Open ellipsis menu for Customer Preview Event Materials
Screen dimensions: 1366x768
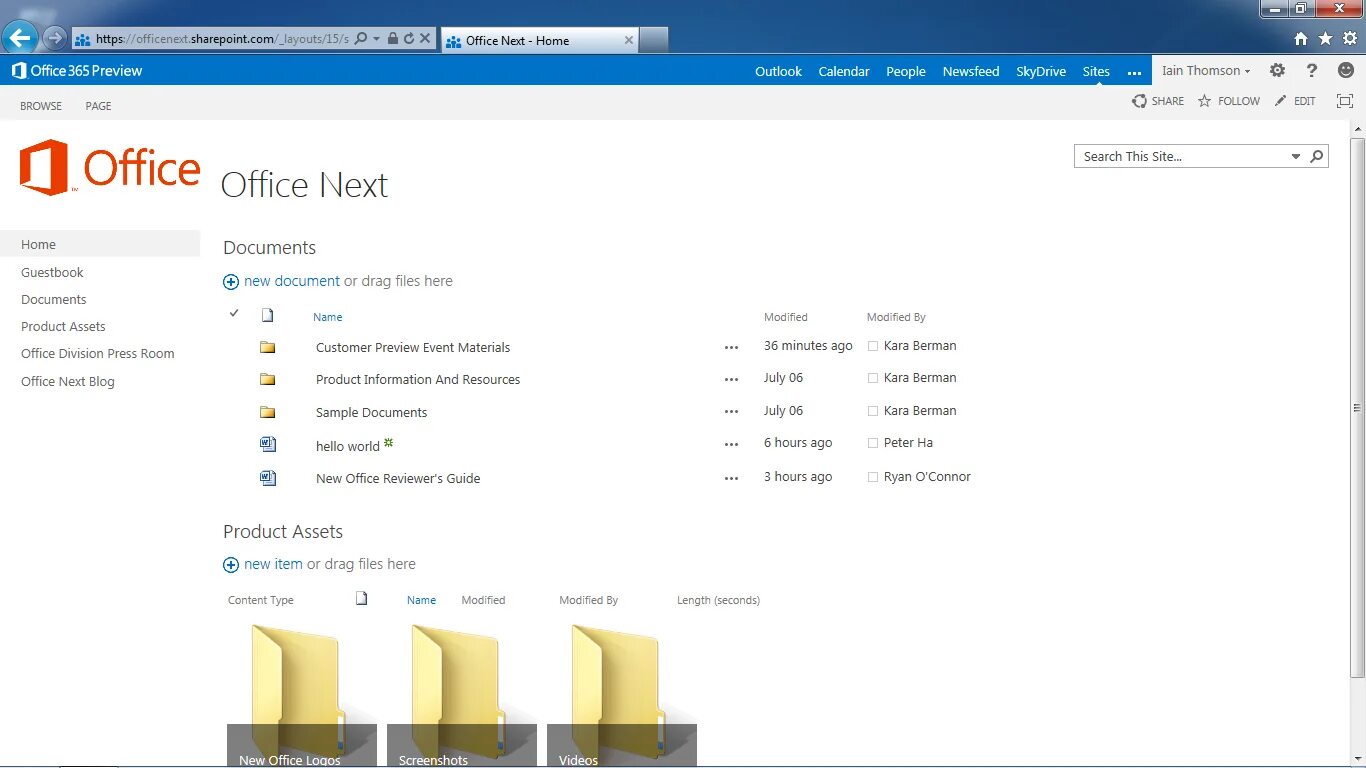[731, 348]
